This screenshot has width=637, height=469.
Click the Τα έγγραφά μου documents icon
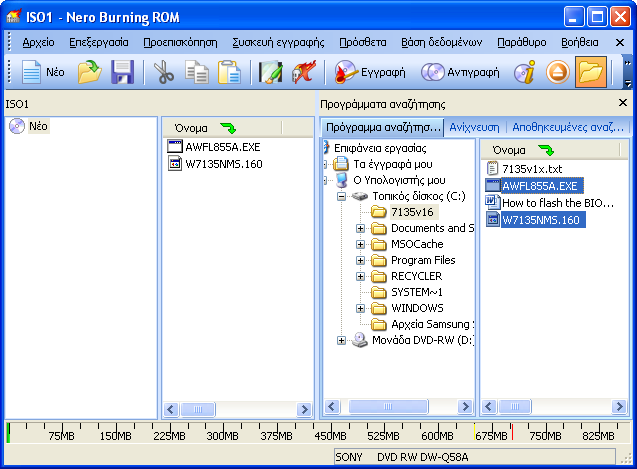341,164
